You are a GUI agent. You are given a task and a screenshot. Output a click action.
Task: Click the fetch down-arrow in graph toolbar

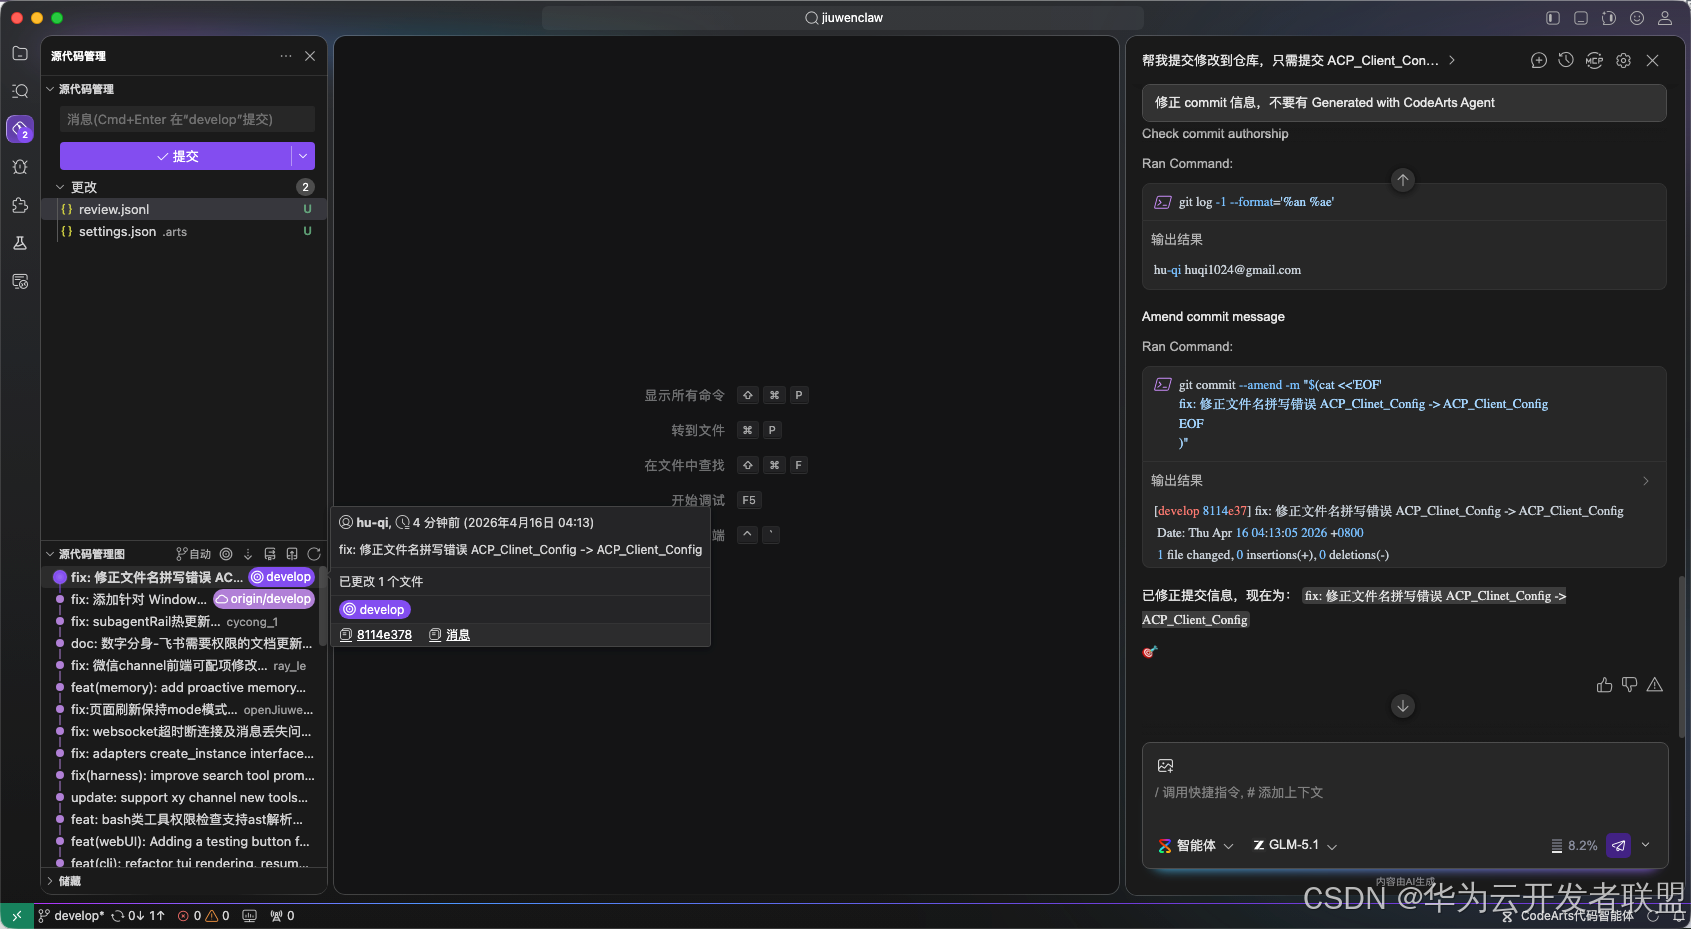click(248, 554)
